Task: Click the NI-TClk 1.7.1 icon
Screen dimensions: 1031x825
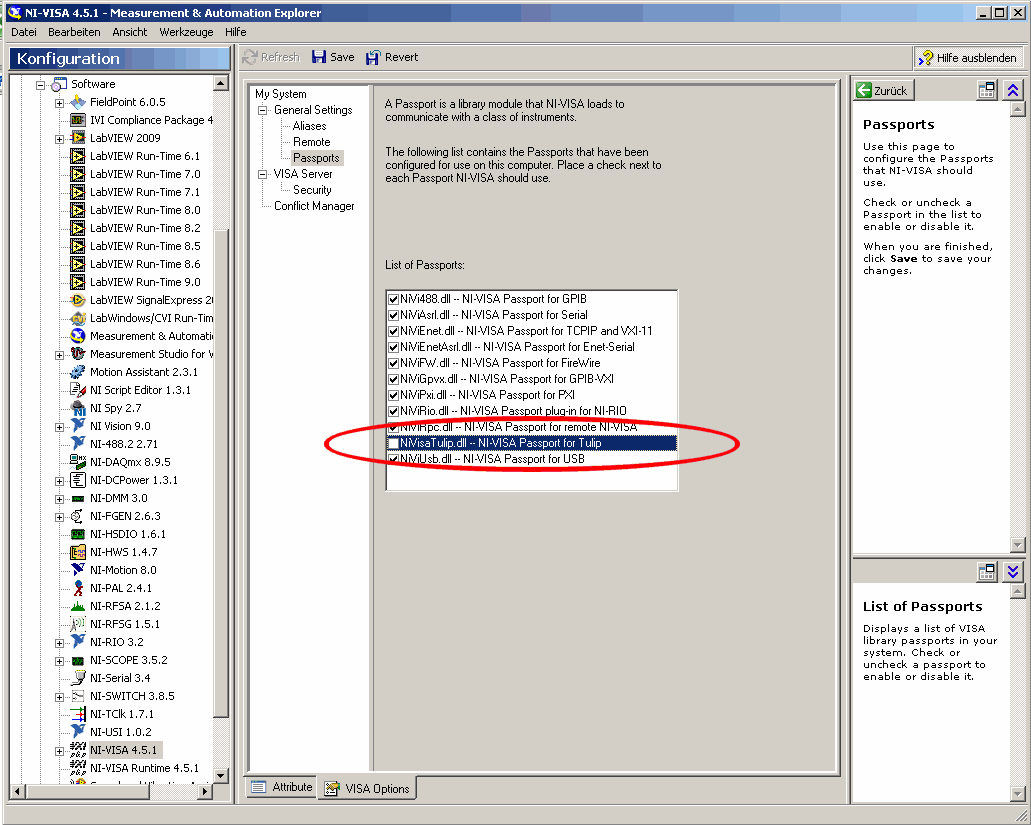Action: pos(78,714)
